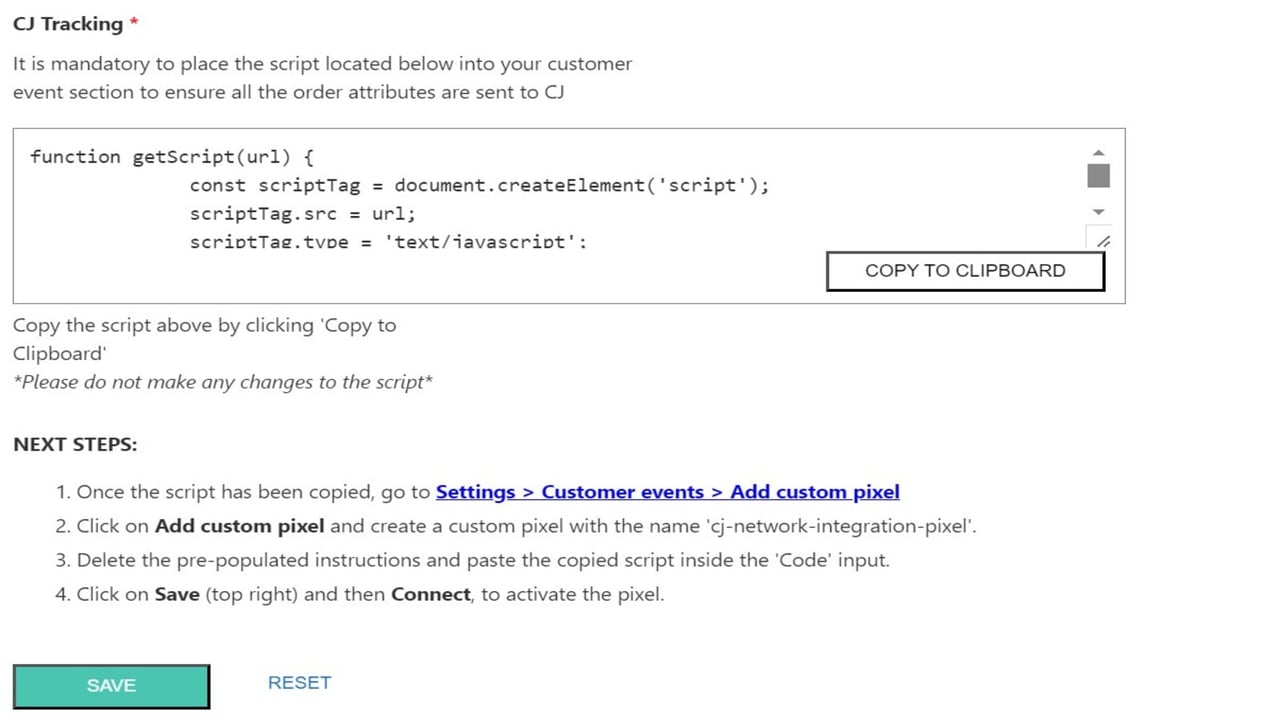The image size is (1280, 720).
Task: Click the CJ Tracking heading
Action: point(68,24)
